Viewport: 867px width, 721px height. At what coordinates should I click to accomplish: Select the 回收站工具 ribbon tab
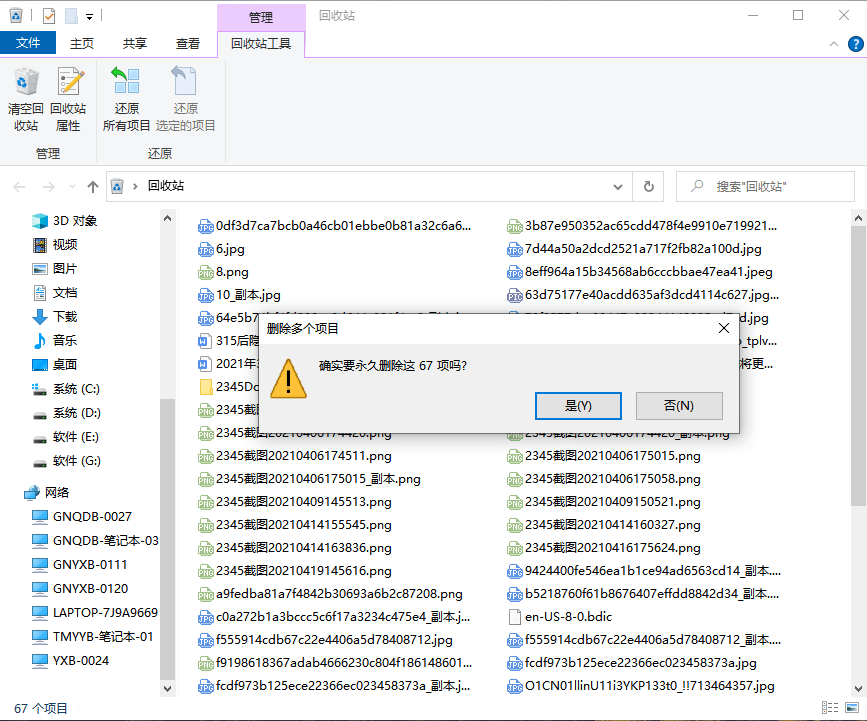[261, 44]
